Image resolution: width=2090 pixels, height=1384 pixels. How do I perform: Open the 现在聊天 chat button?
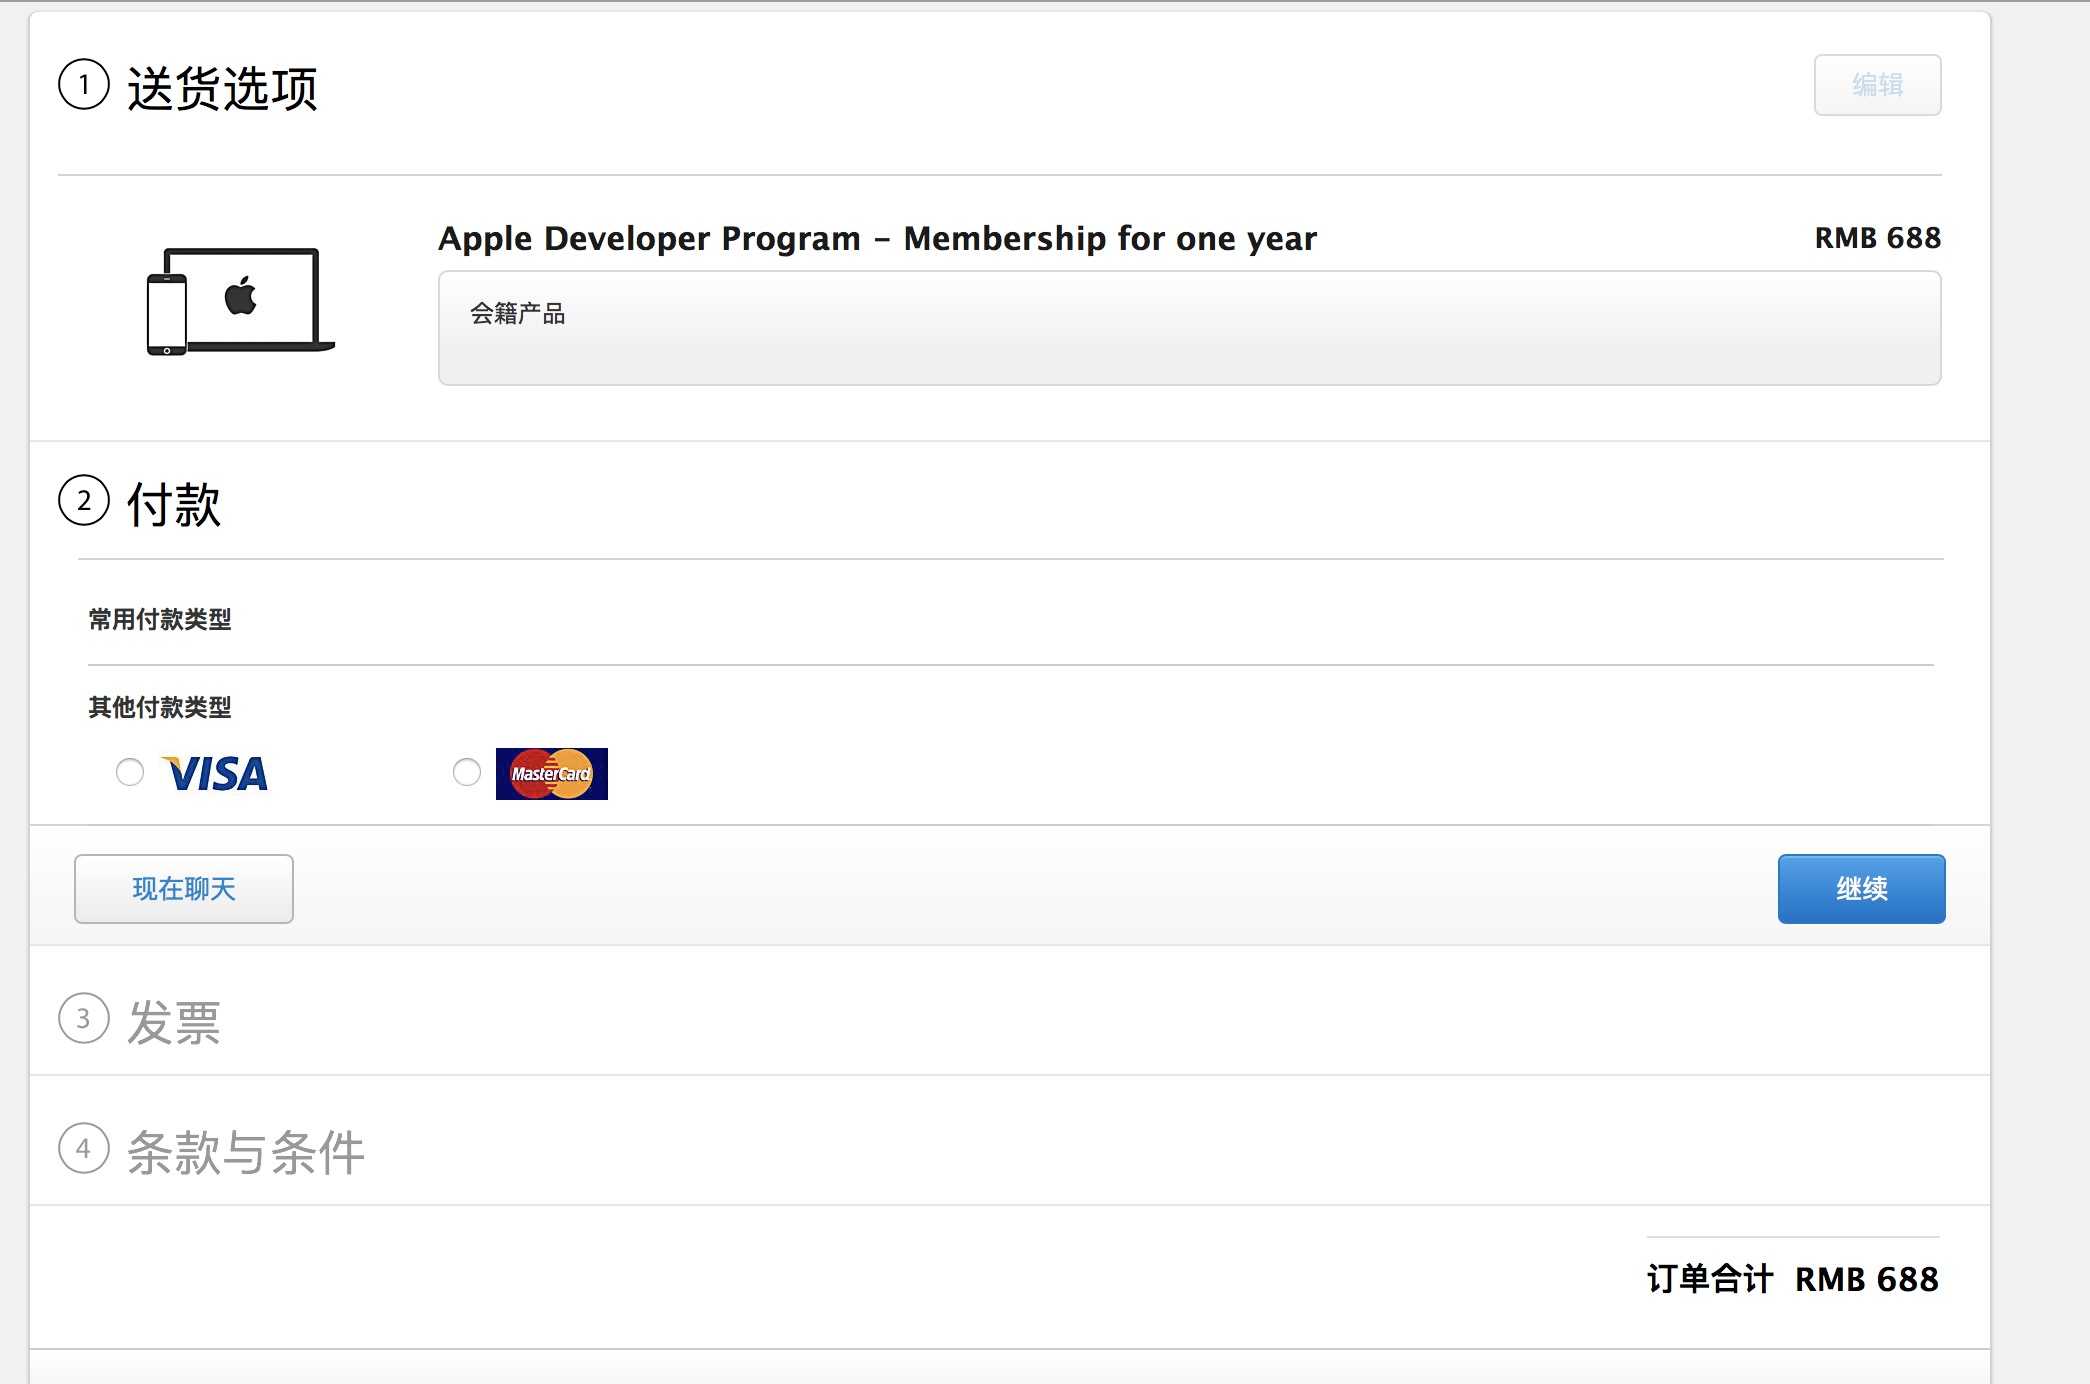click(184, 889)
